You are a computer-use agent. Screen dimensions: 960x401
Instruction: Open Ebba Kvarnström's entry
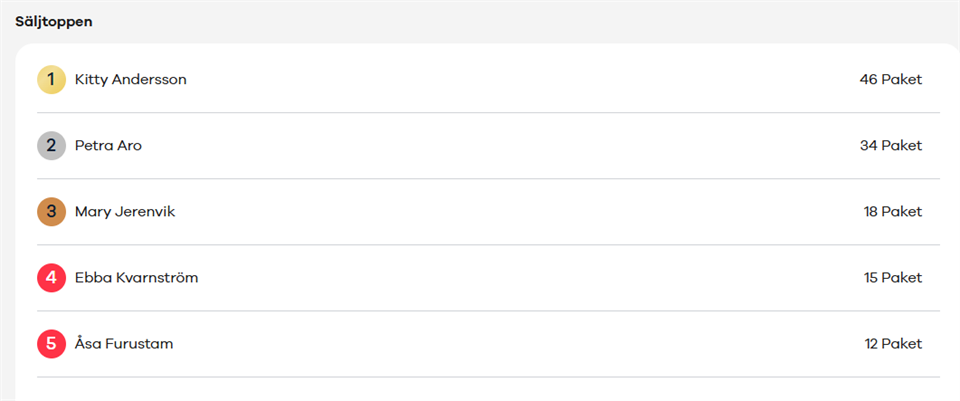click(x=136, y=277)
